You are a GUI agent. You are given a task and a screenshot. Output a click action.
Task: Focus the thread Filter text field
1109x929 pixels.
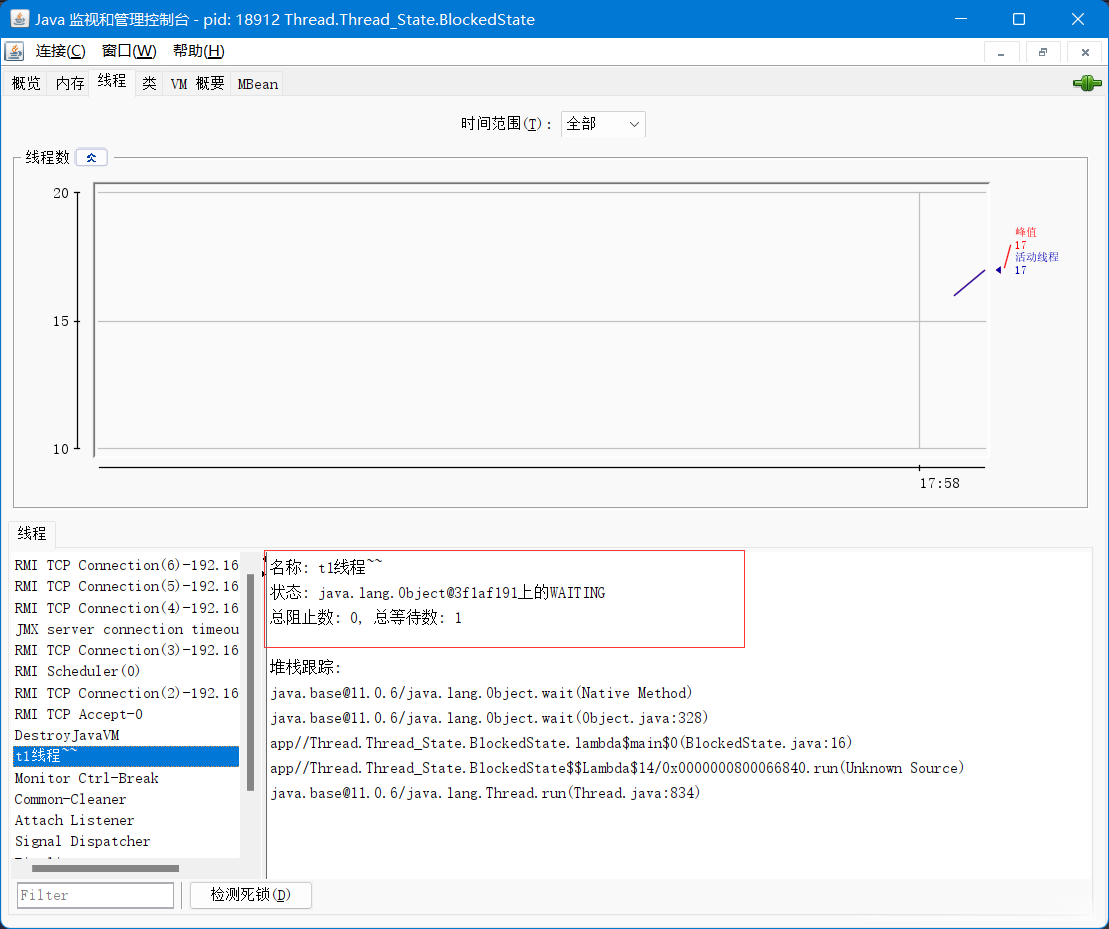pos(95,895)
